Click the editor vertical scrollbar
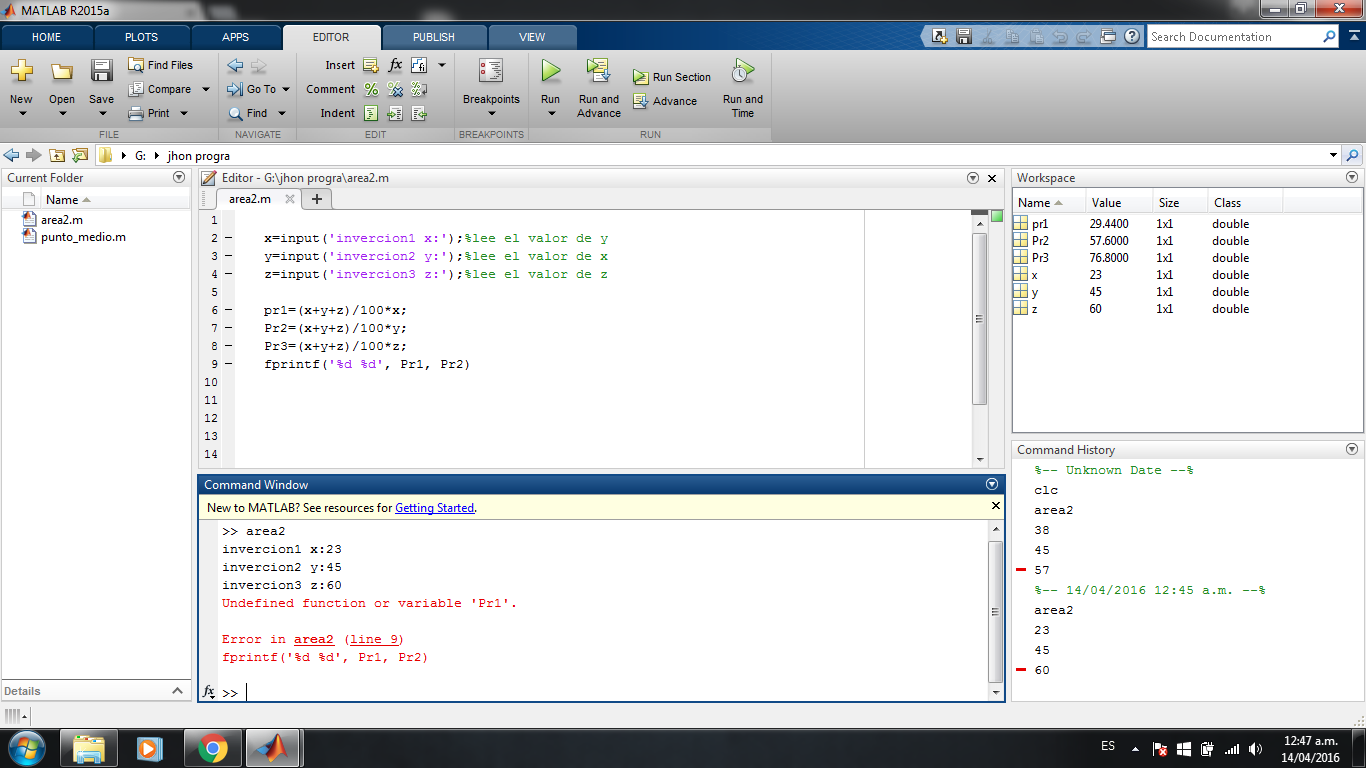The height and width of the screenshot is (768, 1366). click(x=980, y=319)
